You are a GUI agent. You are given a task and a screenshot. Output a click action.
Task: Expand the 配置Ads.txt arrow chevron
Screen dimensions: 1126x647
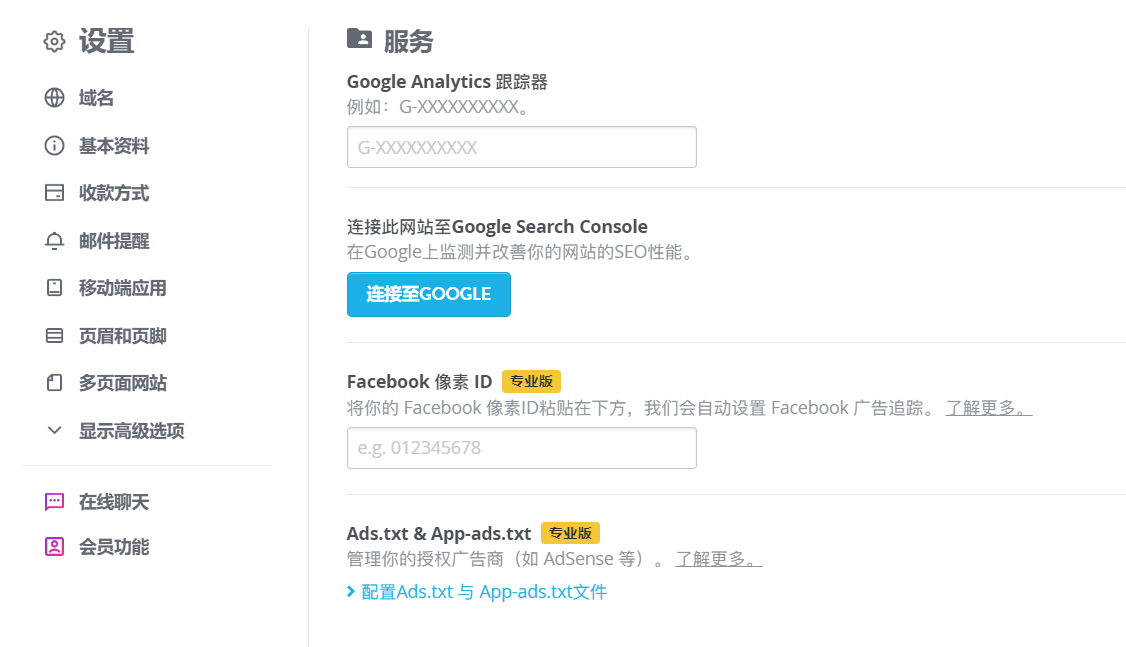pos(350,592)
